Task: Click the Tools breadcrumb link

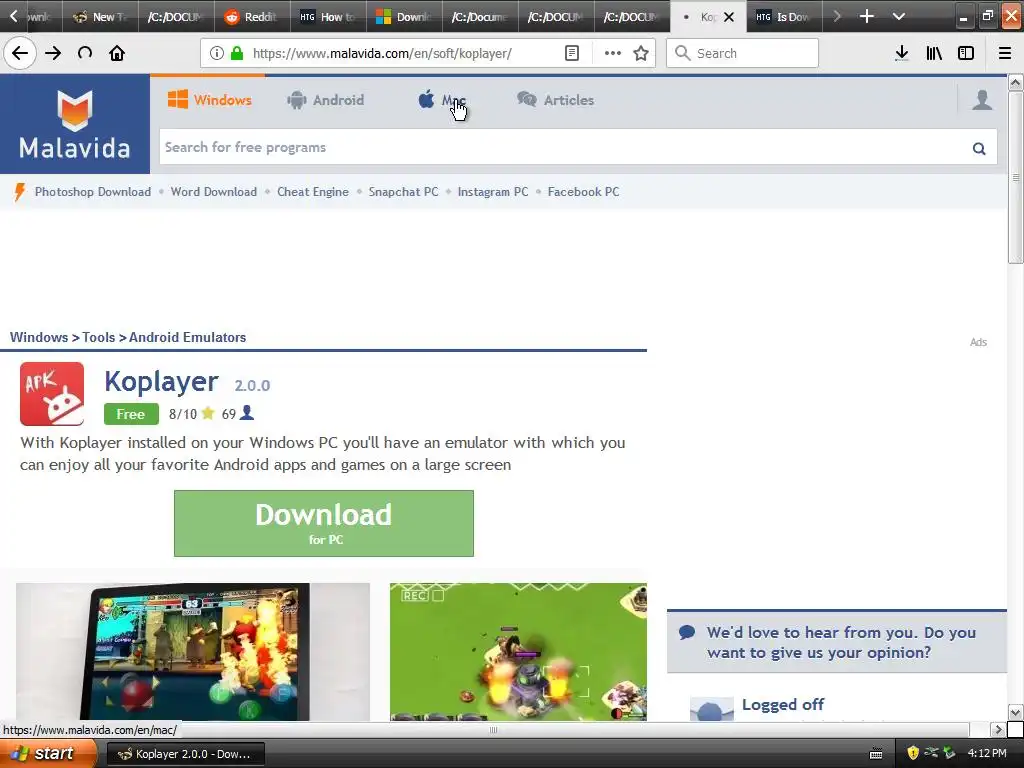Action: coord(99,338)
